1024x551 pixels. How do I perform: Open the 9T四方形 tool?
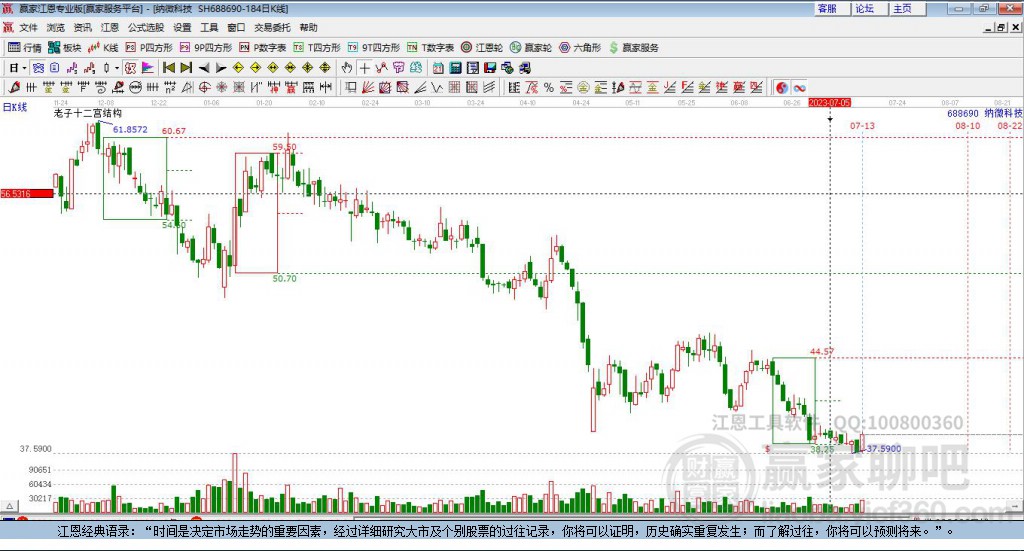[374, 48]
